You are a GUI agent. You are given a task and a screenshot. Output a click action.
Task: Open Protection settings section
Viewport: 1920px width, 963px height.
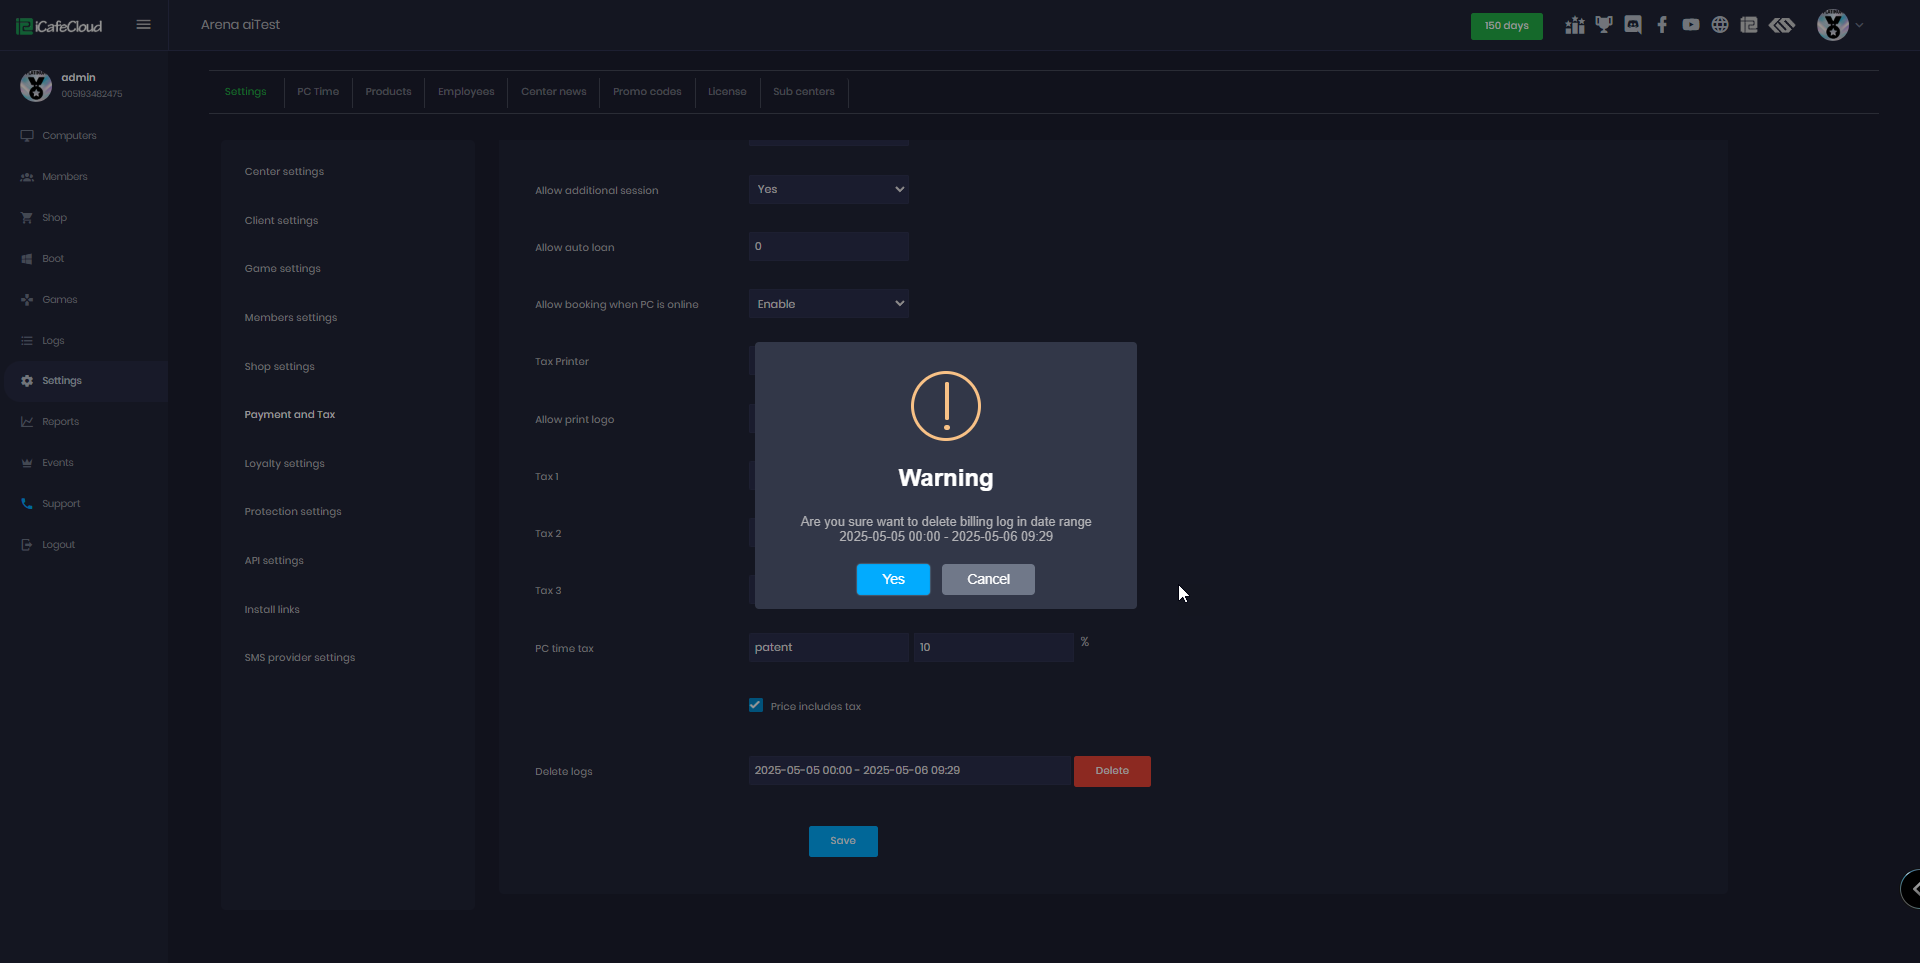293,512
